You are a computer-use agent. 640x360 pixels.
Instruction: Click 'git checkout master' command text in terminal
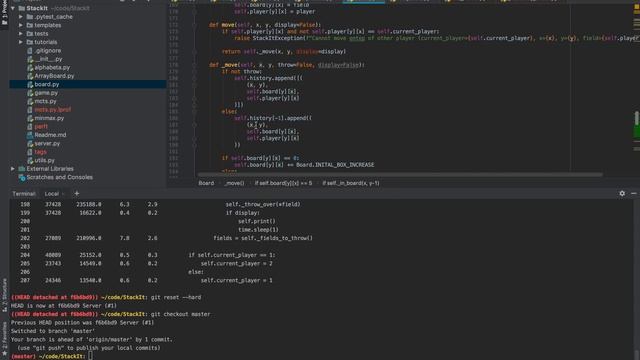(181, 314)
